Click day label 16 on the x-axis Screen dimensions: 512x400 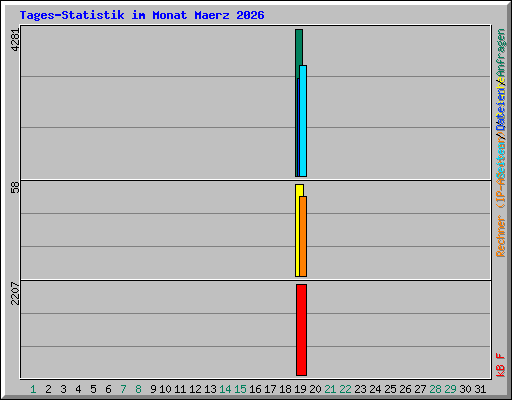tap(255, 389)
